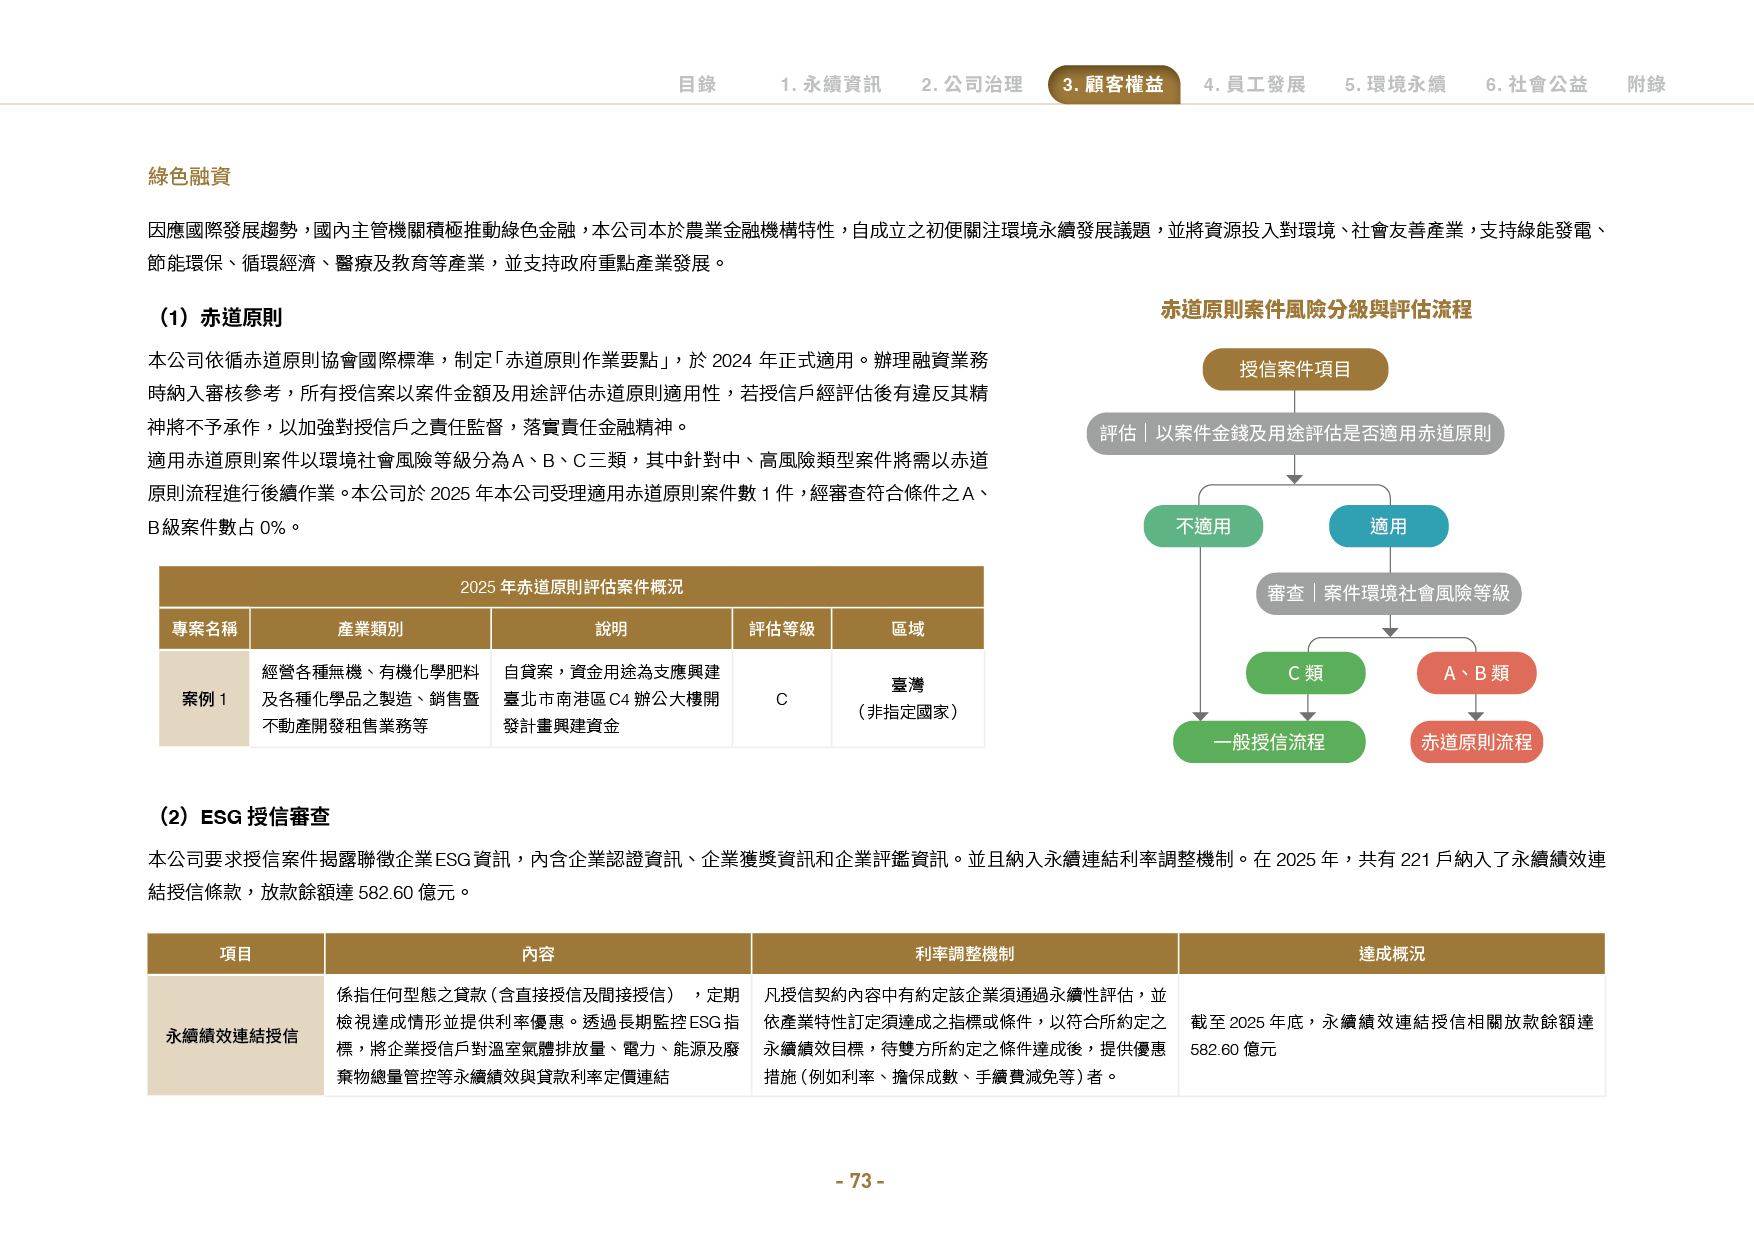Screen dimensions: 1754x1240
Task: Click the 綠色融資 section heading
Action: pos(189,177)
